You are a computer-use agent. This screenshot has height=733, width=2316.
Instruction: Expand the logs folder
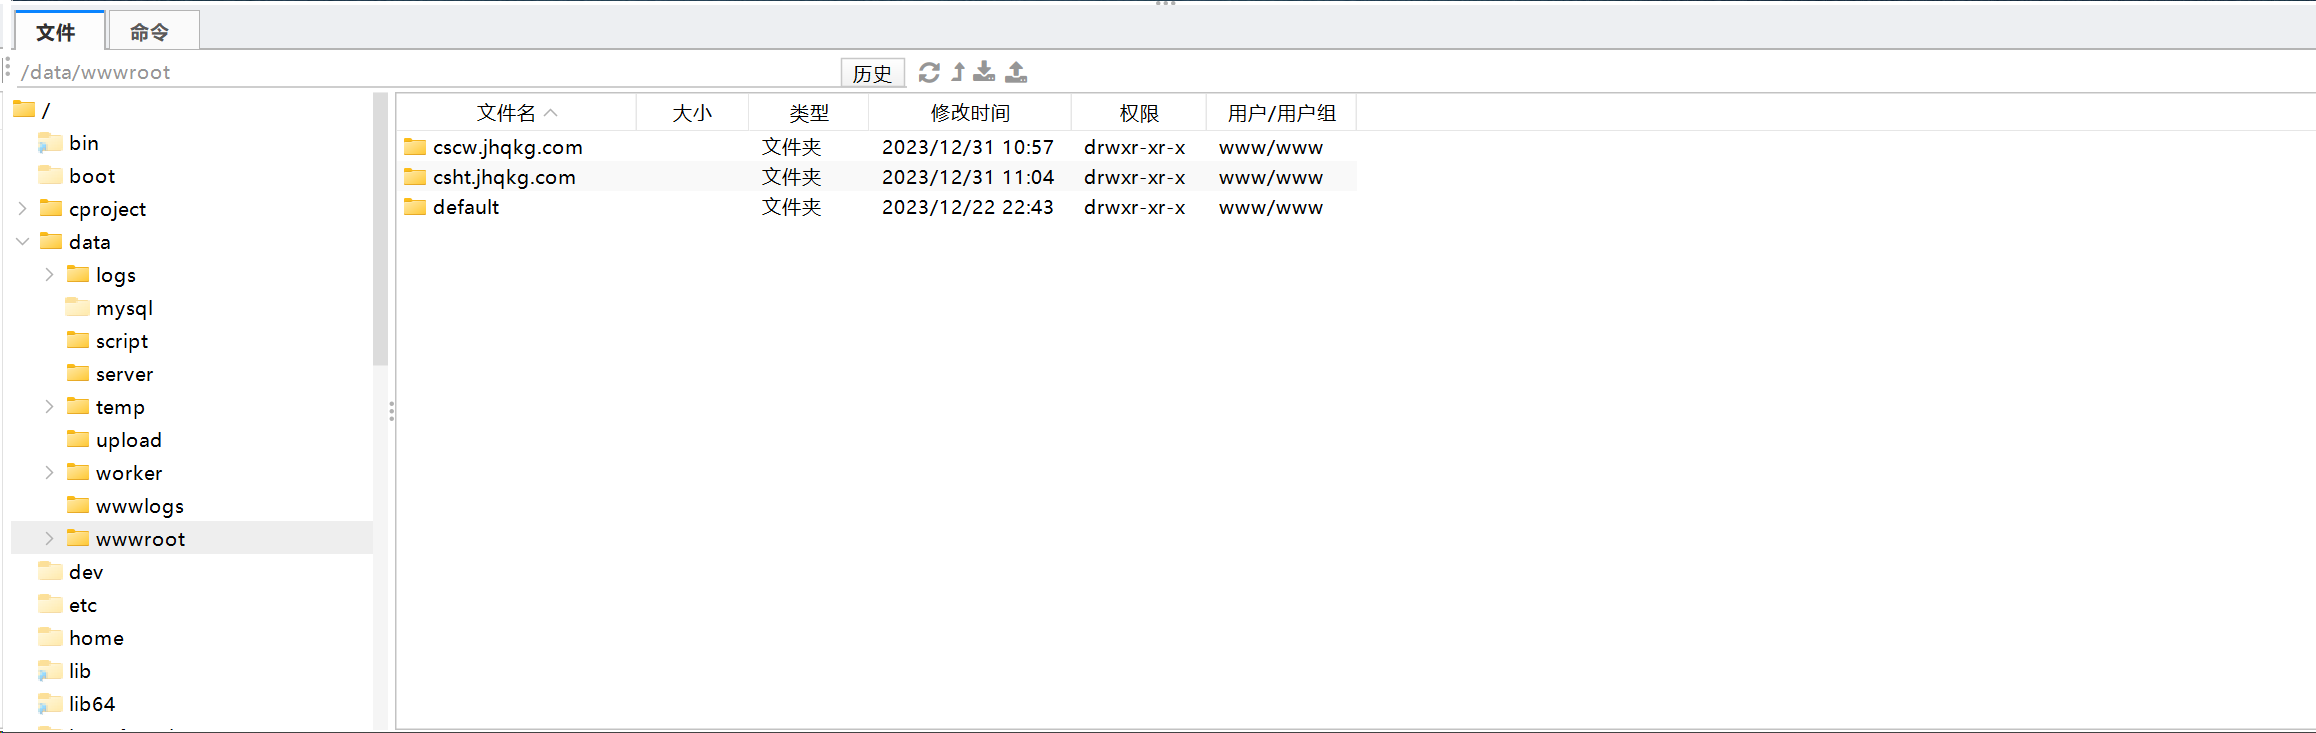(49, 275)
